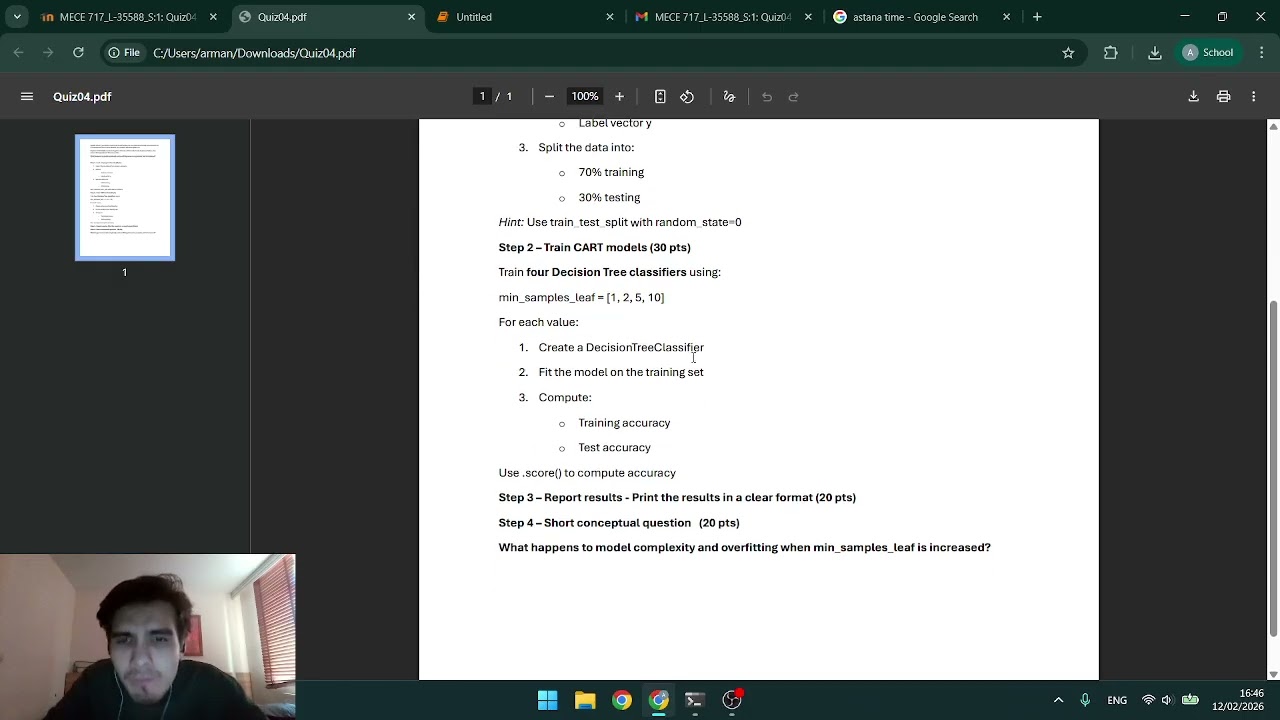
Task: Switch to the Untitled tab
Action: click(x=525, y=17)
